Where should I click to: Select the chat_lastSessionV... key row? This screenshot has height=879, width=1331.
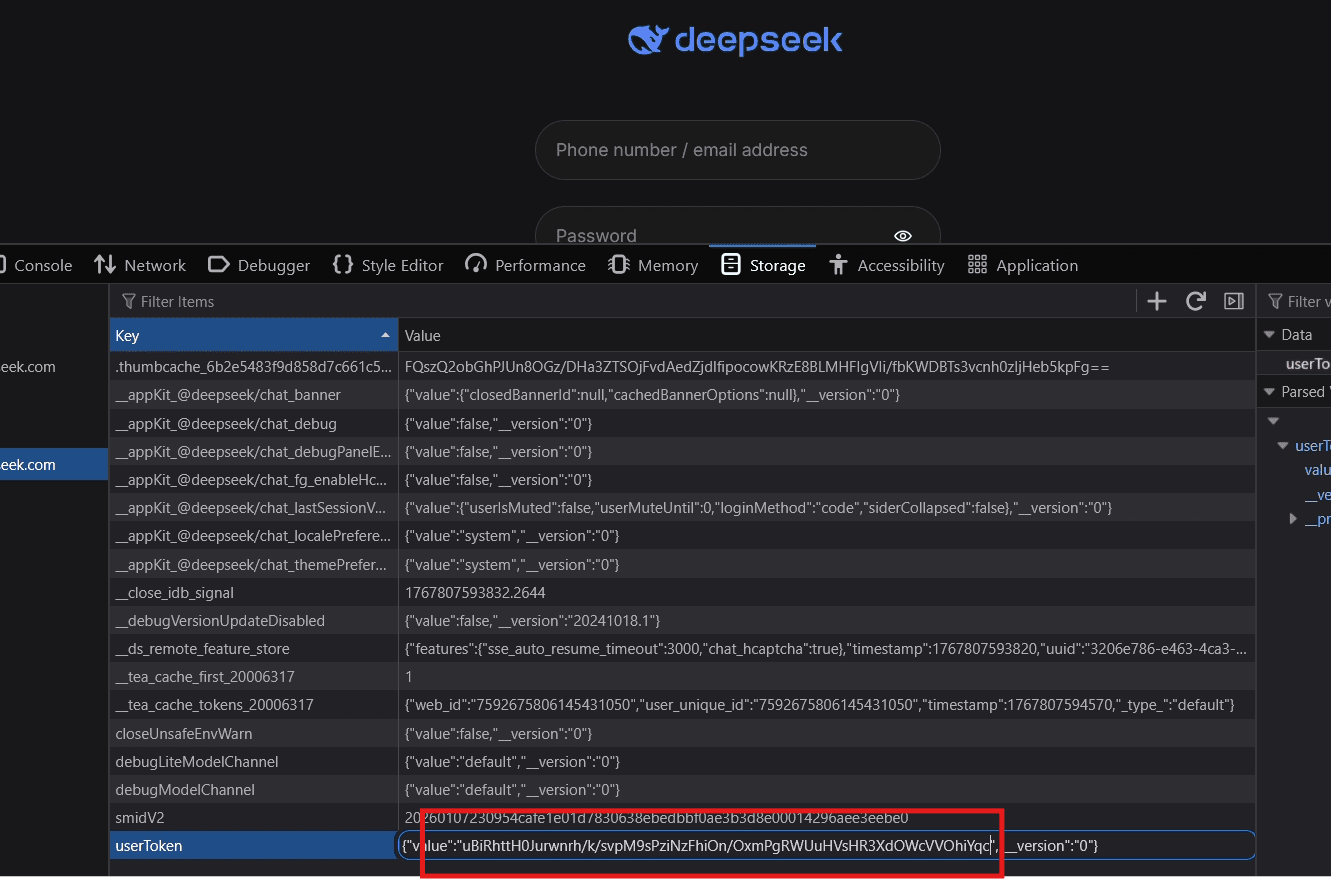pos(254,508)
